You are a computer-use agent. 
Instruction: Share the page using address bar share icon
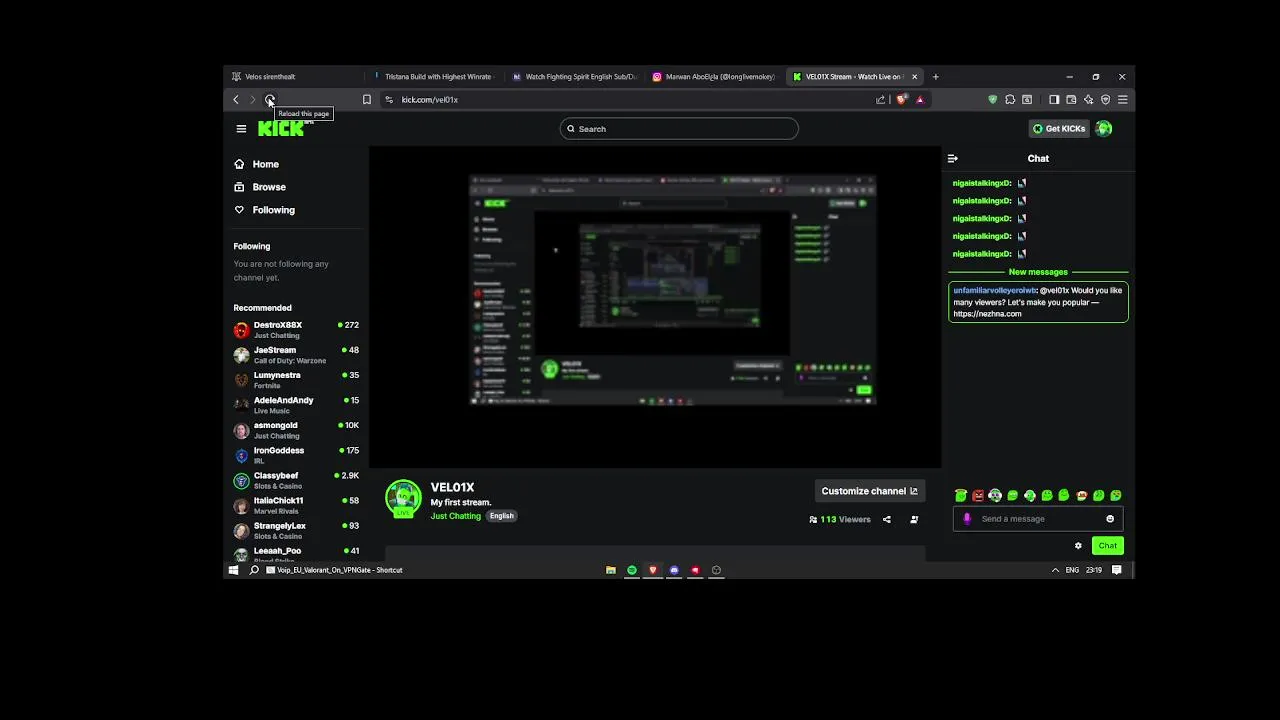(x=880, y=99)
